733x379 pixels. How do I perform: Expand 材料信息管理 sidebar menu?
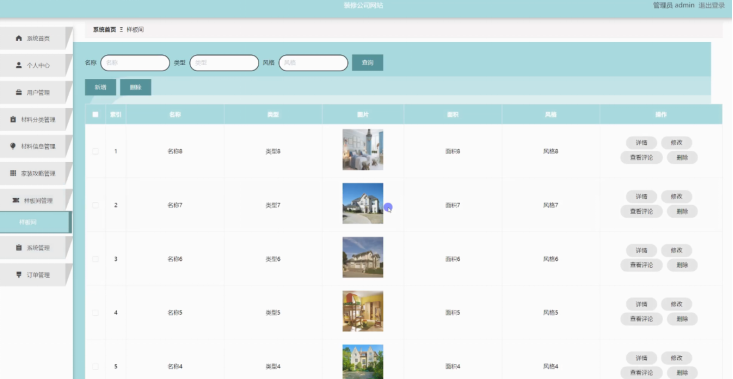[36, 146]
